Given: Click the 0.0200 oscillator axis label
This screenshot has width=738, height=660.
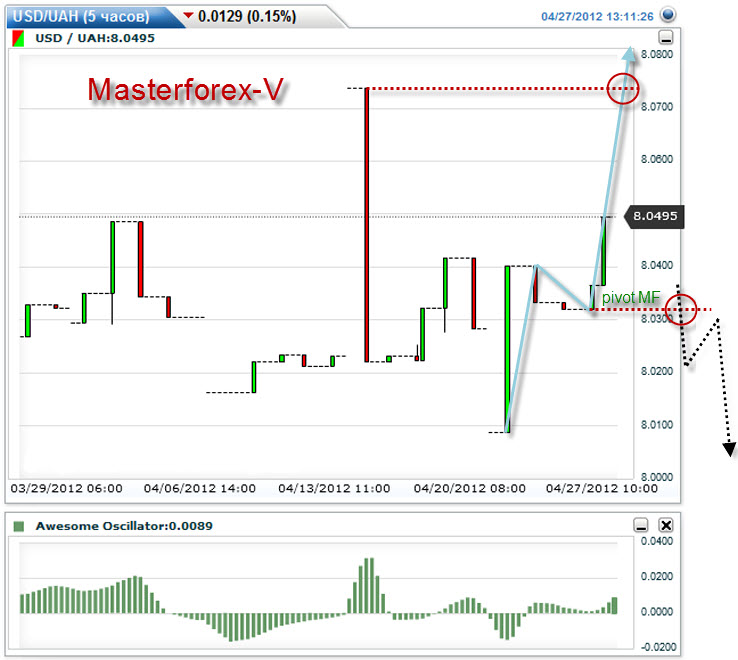Looking at the screenshot, I should 657,576.
